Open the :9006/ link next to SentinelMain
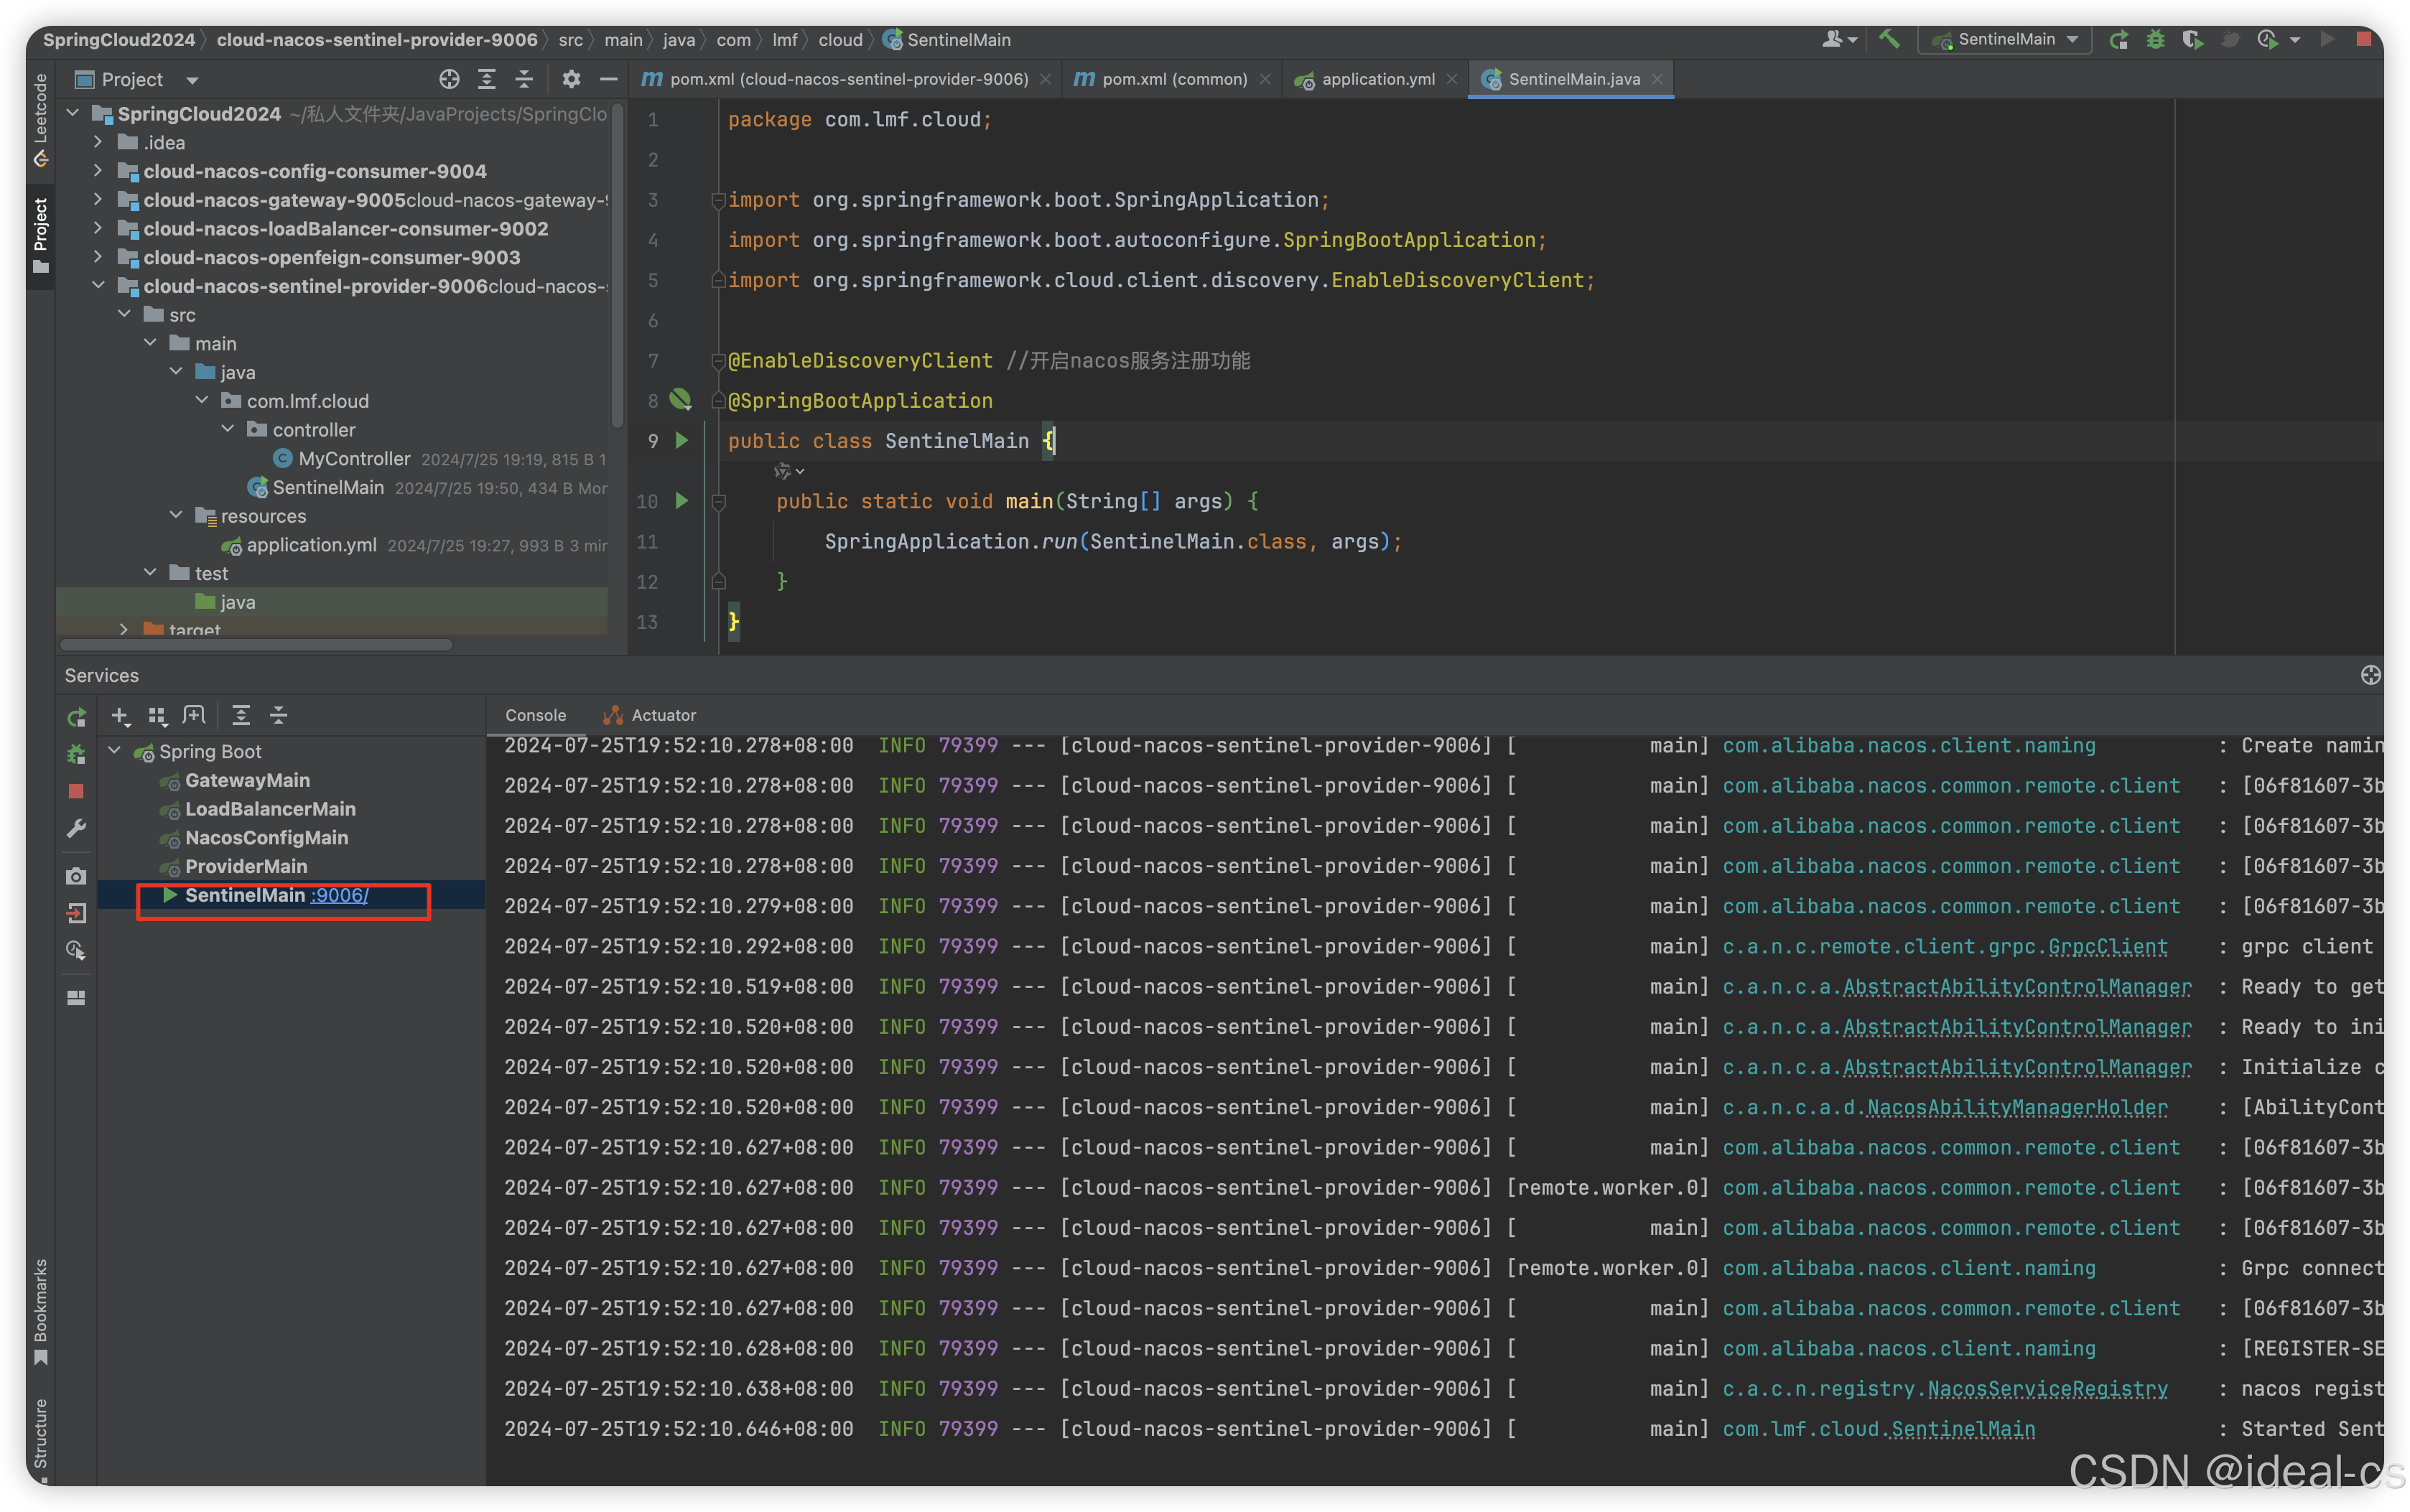 (339, 895)
